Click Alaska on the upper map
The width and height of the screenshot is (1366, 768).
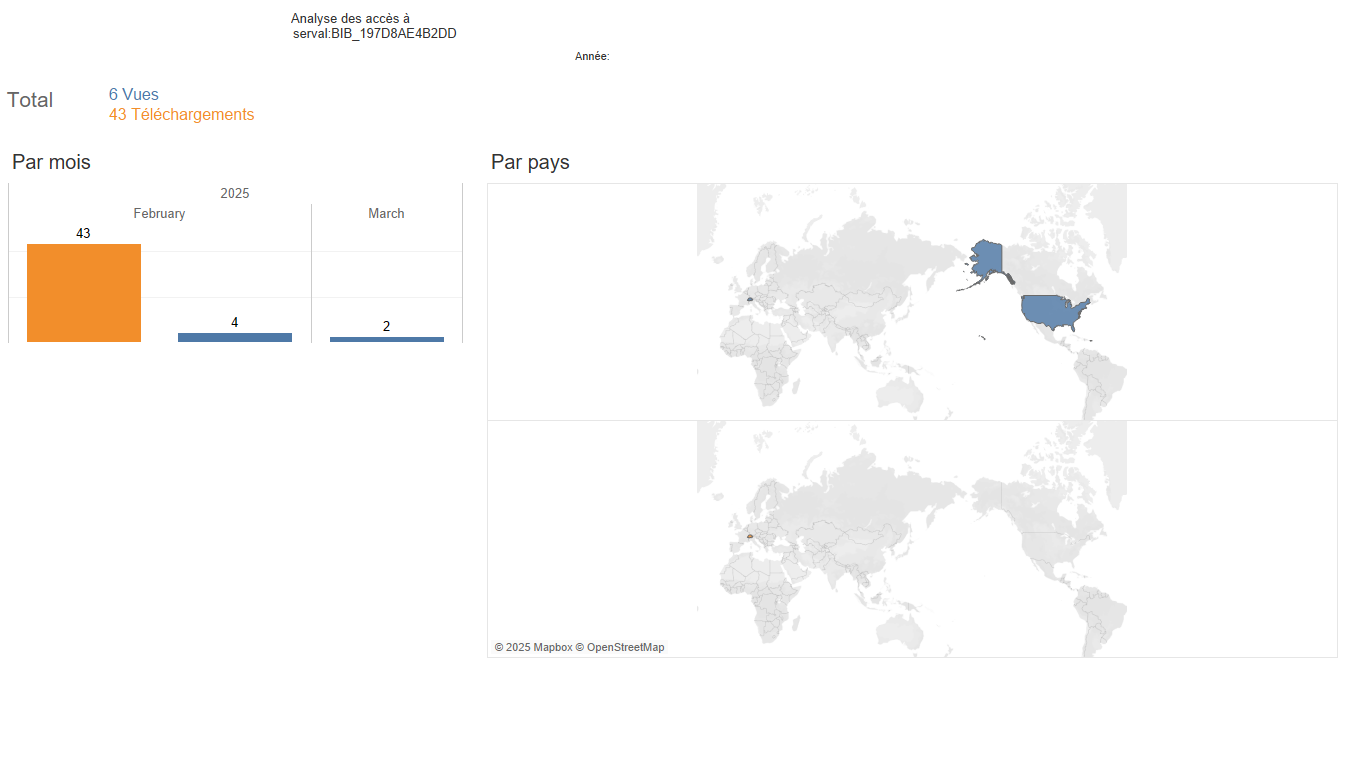pyautogui.click(x=987, y=259)
